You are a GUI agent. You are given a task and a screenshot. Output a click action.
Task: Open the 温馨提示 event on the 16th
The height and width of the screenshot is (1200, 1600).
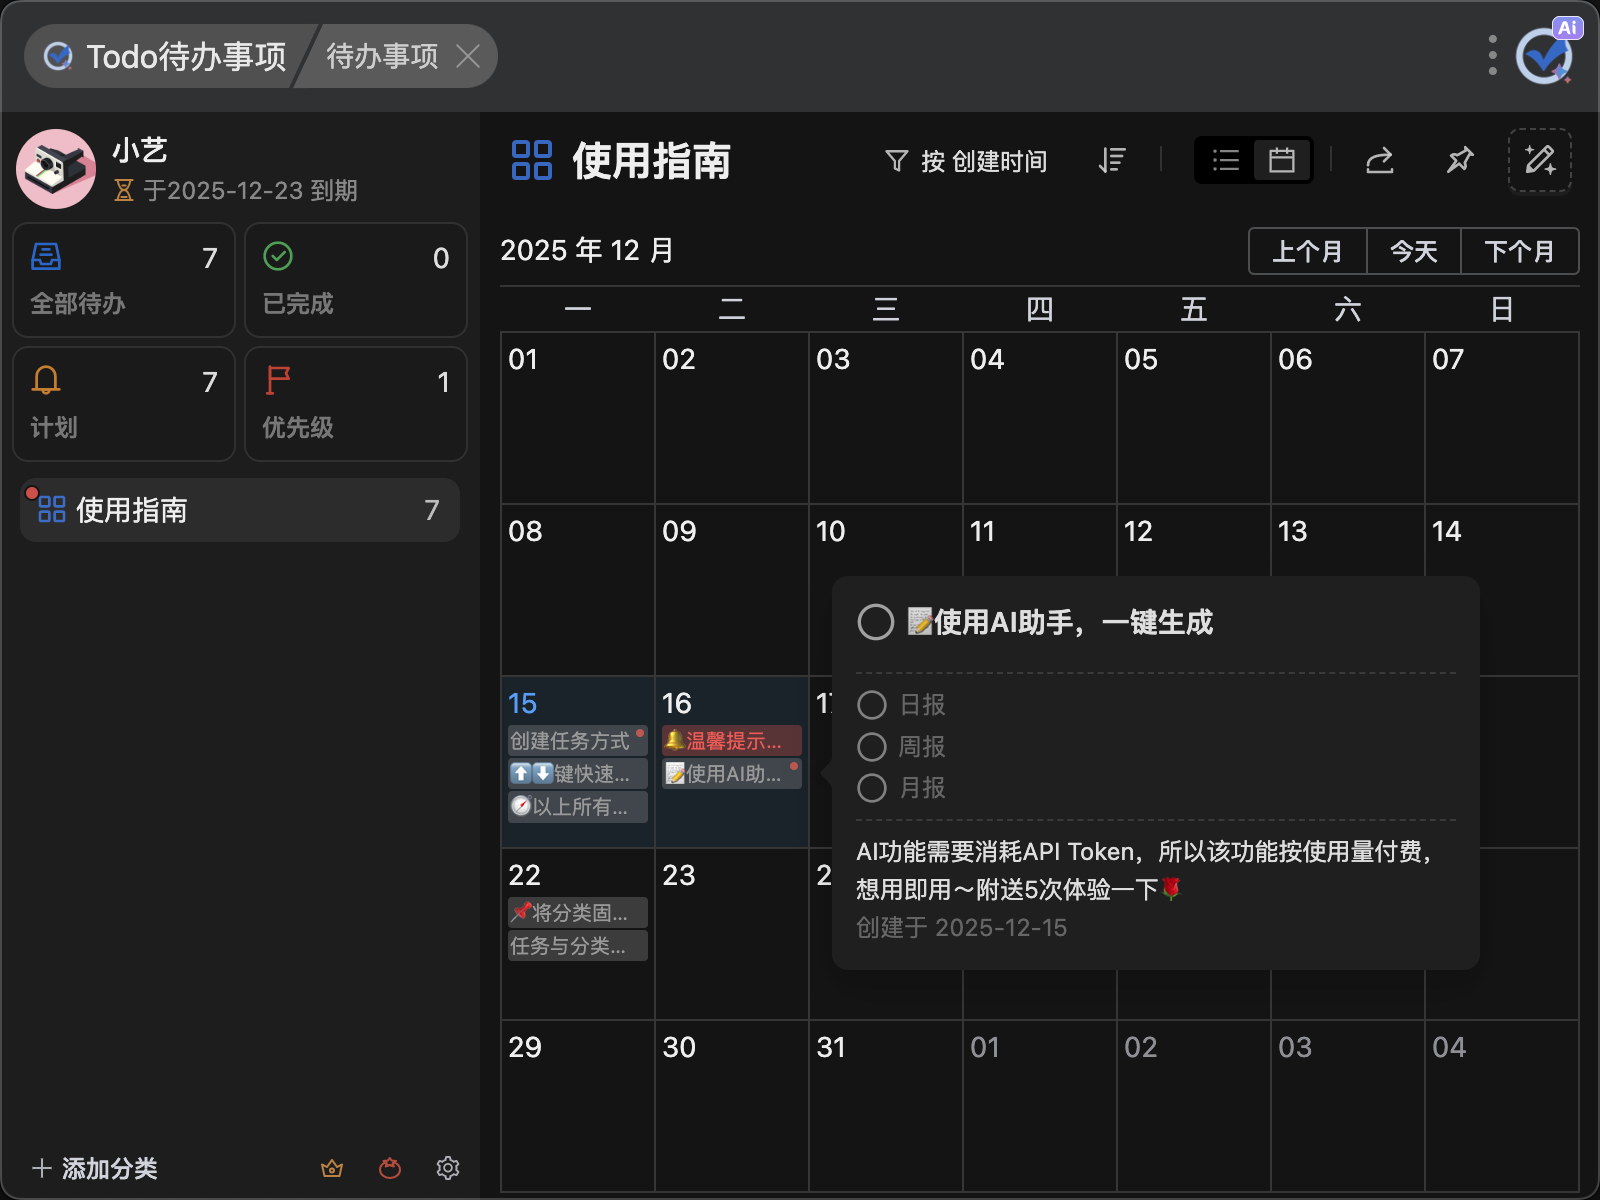point(732,741)
